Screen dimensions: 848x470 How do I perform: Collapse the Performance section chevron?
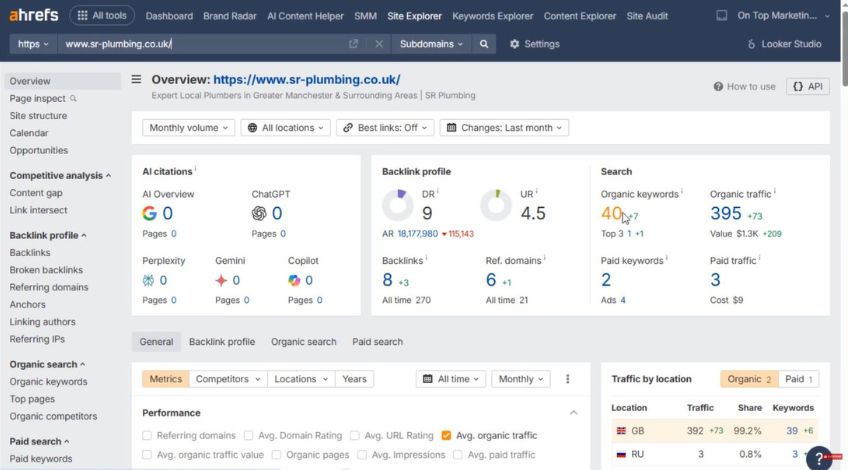pos(573,413)
